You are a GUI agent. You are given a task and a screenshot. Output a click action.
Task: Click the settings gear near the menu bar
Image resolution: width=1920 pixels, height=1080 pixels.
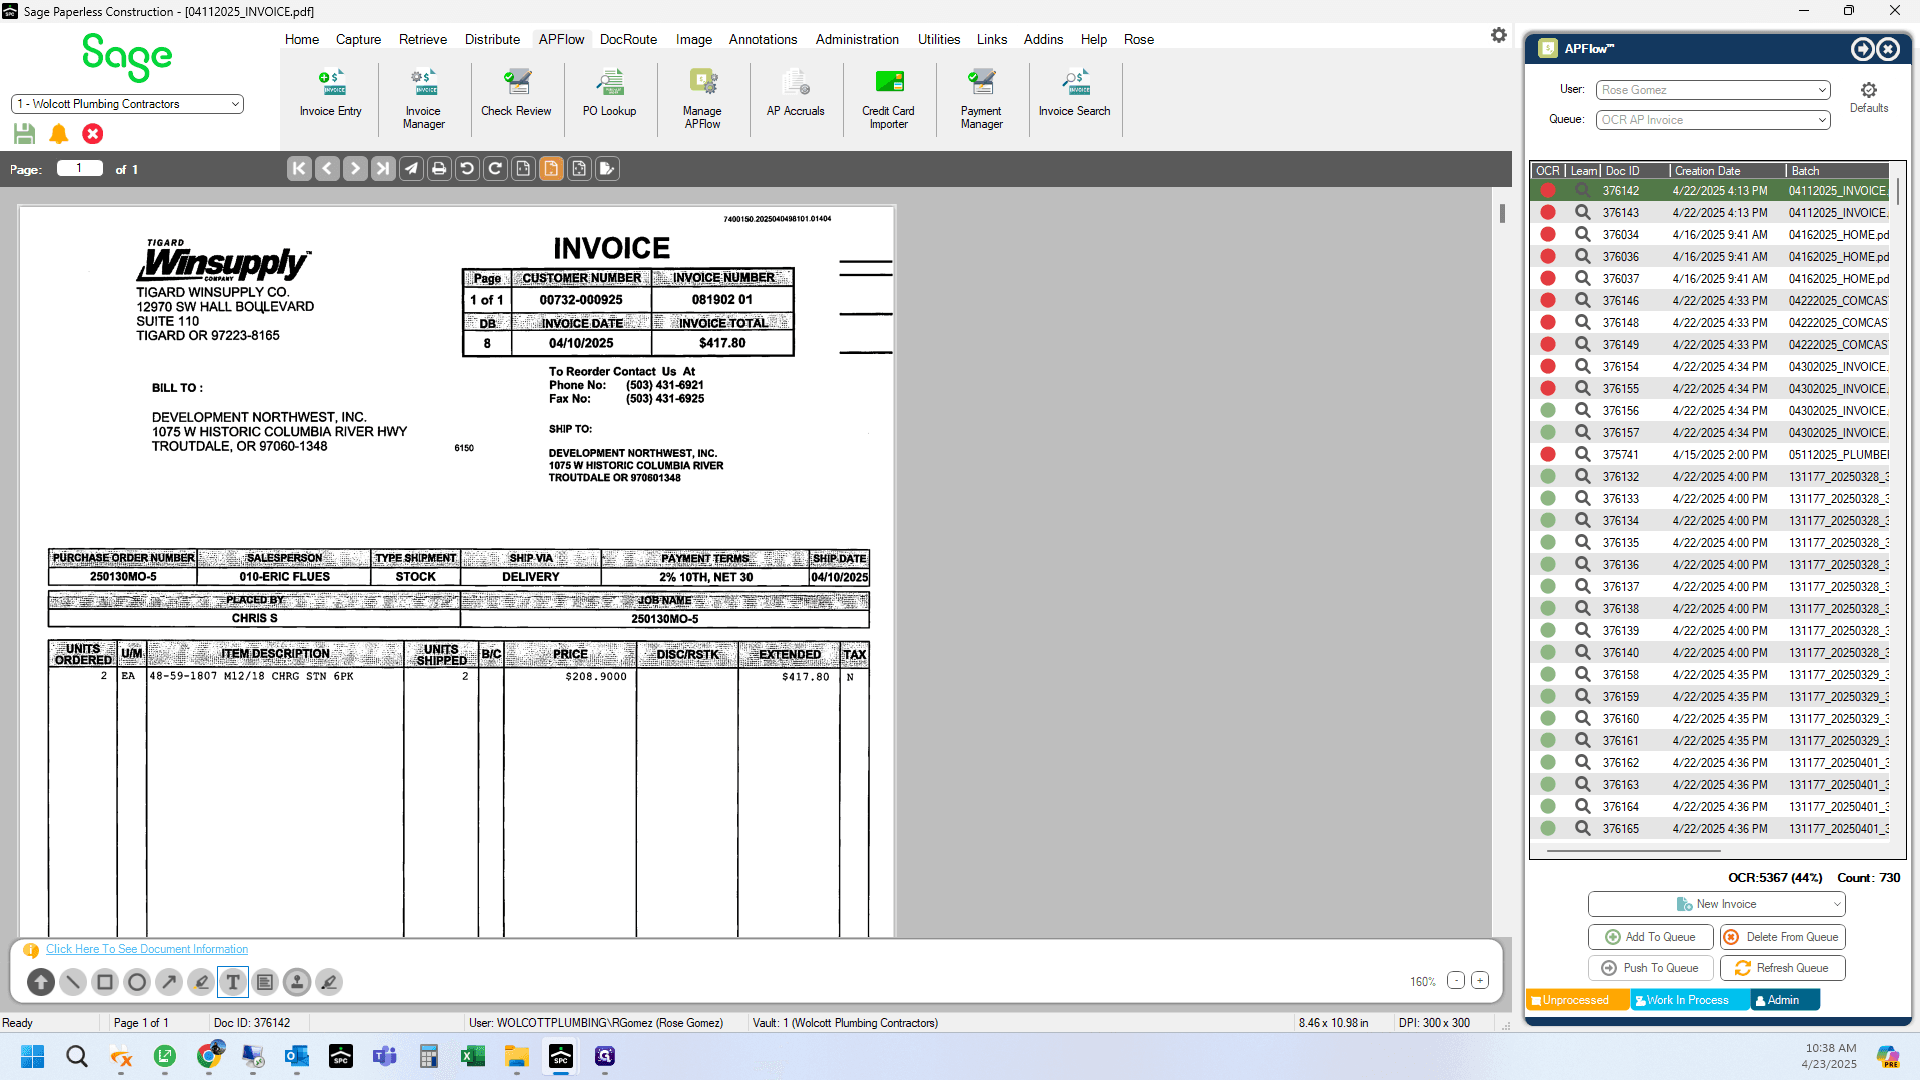1498,35
